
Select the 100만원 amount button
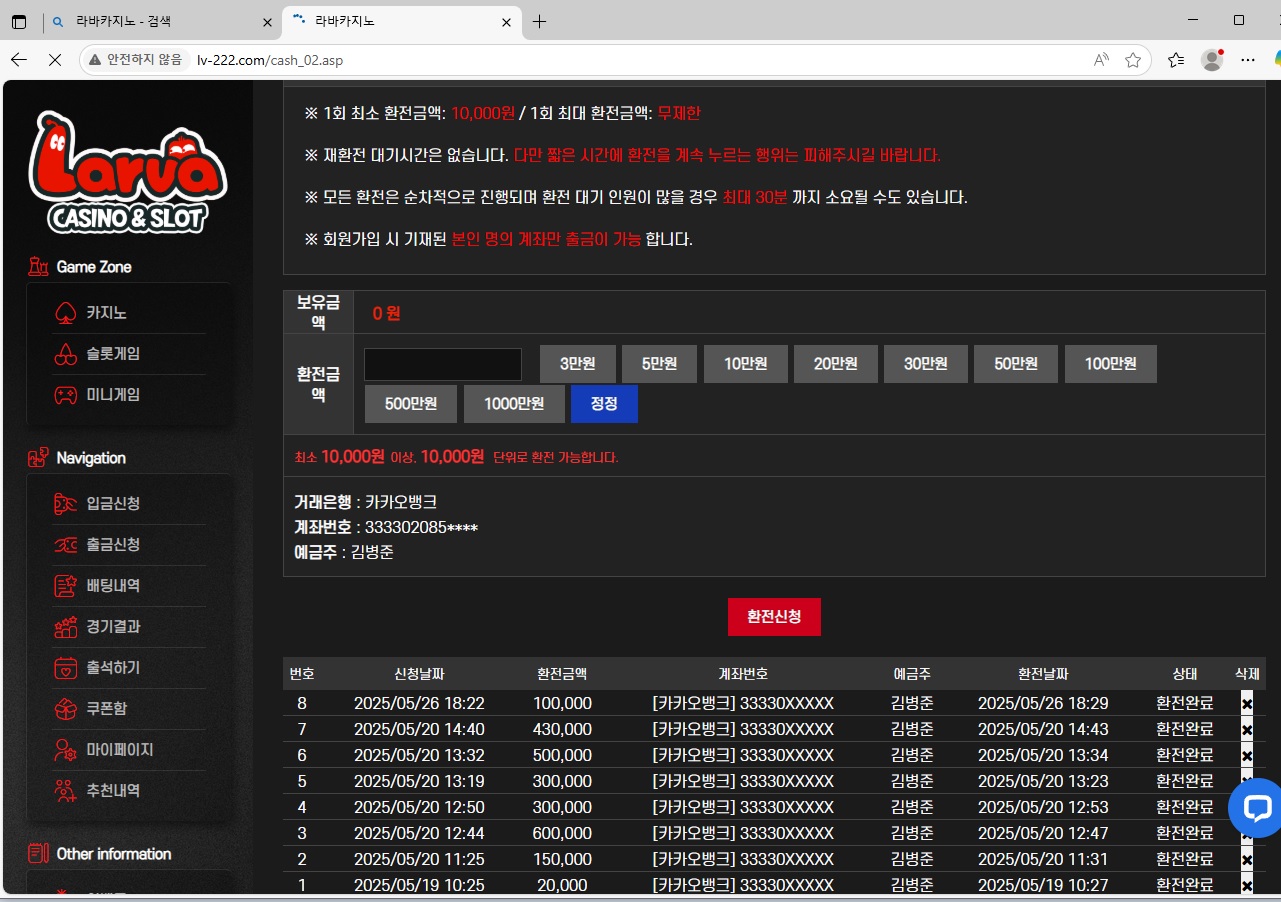tap(1110, 364)
